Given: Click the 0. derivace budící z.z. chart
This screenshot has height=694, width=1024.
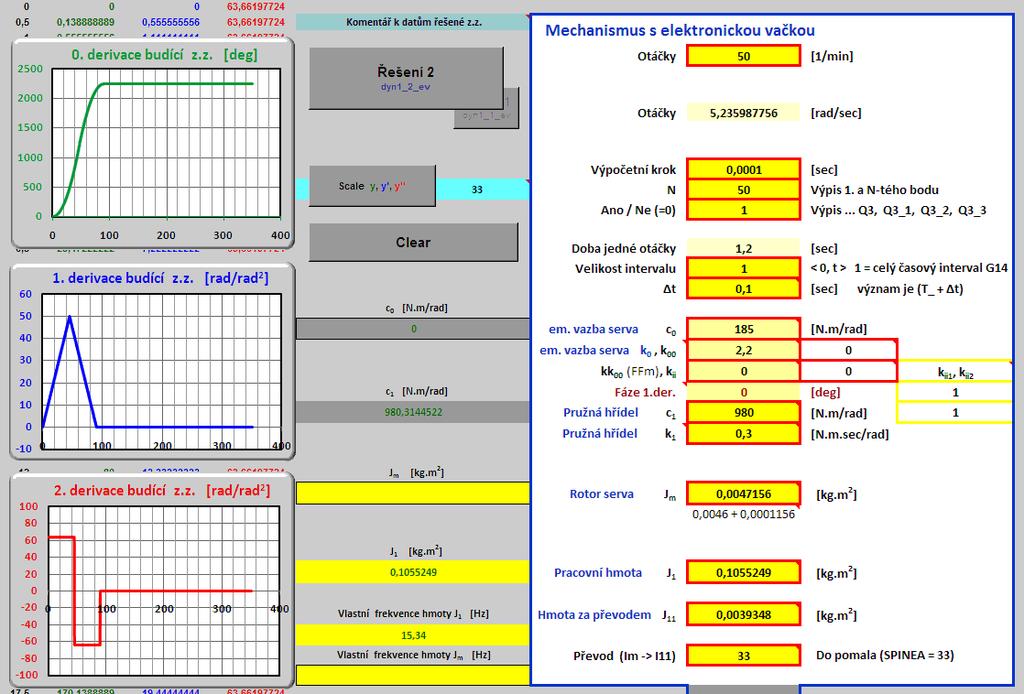Looking at the screenshot, I should (x=153, y=143).
